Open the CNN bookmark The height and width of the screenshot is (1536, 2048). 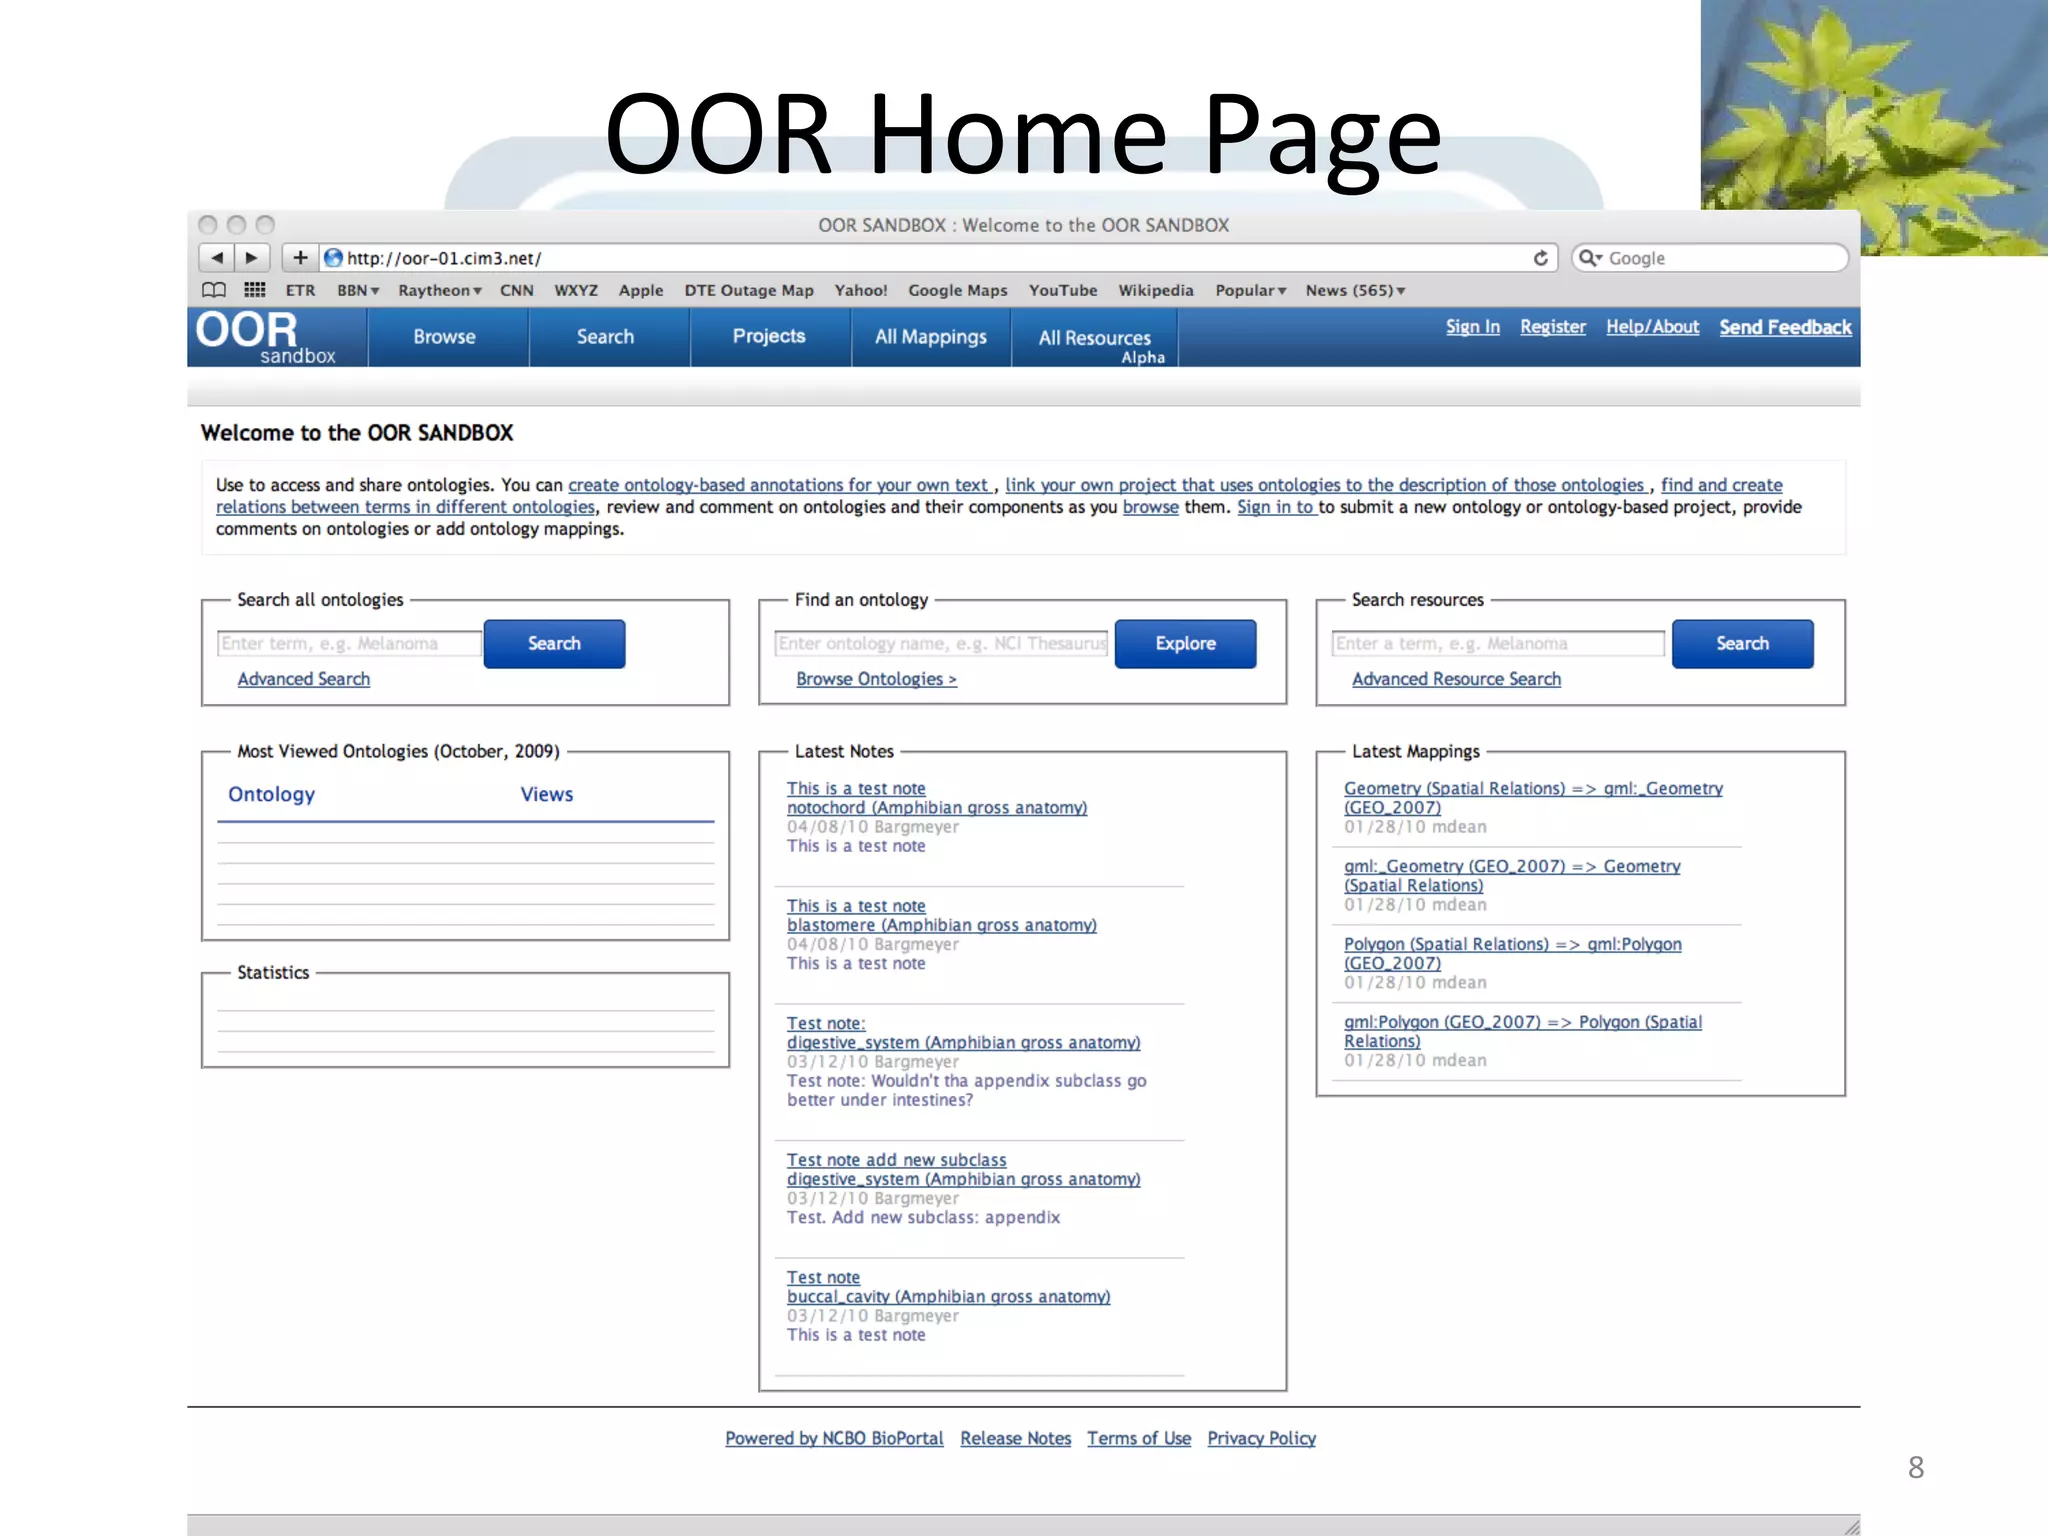click(517, 290)
